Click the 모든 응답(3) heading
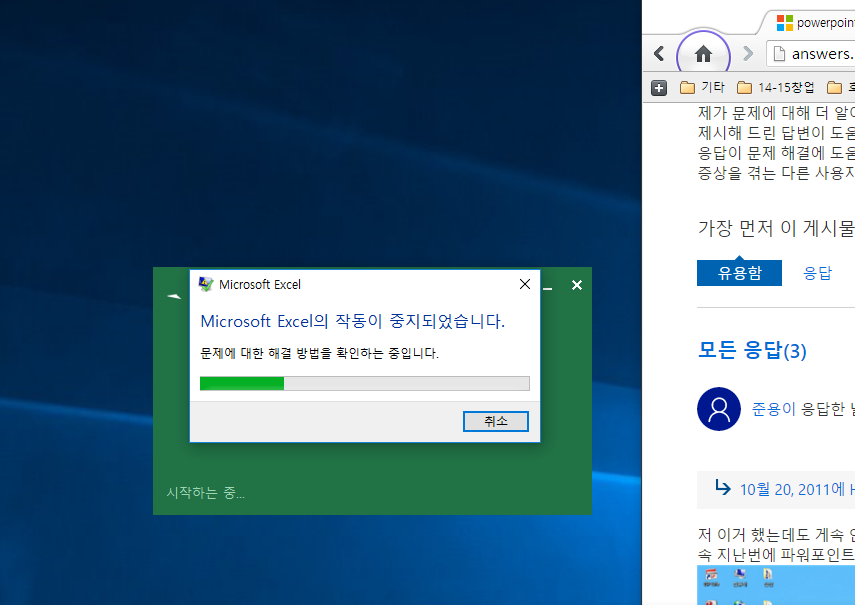The height and width of the screenshot is (605, 855). pos(752,350)
